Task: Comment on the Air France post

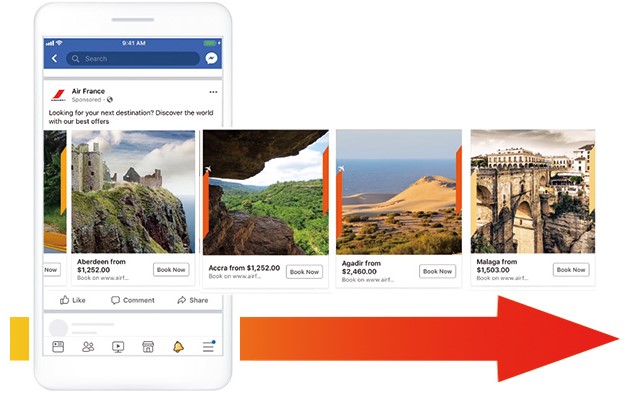Action: tap(133, 300)
